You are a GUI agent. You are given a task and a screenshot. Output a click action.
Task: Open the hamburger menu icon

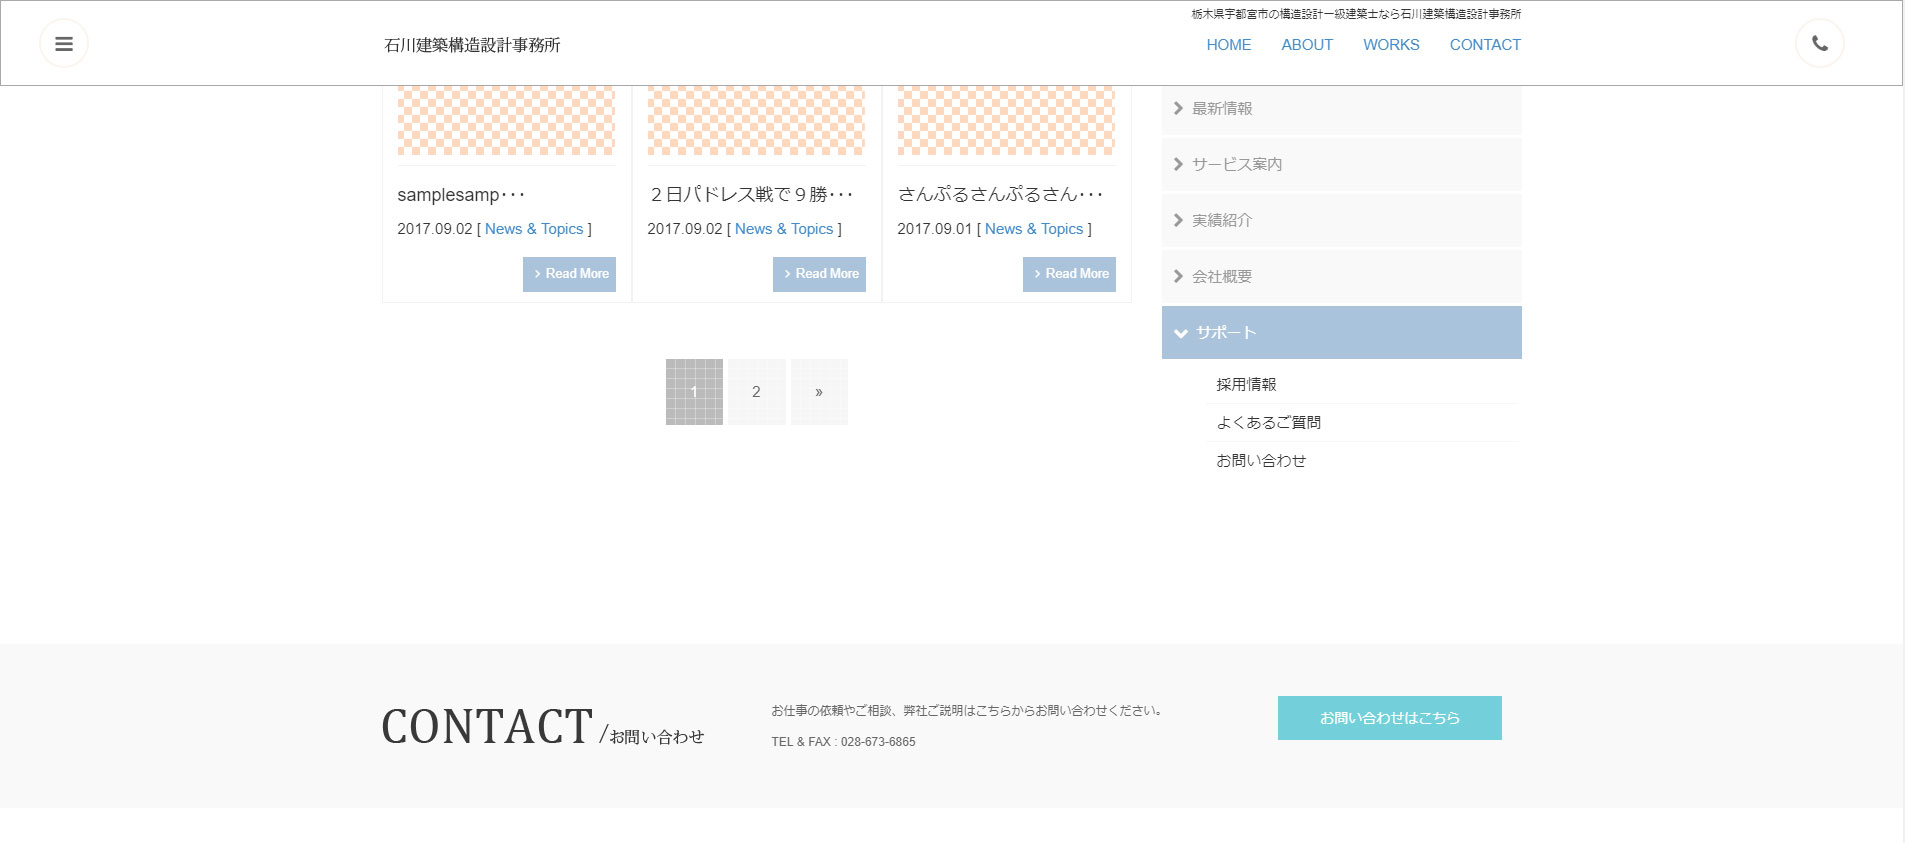click(x=64, y=44)
